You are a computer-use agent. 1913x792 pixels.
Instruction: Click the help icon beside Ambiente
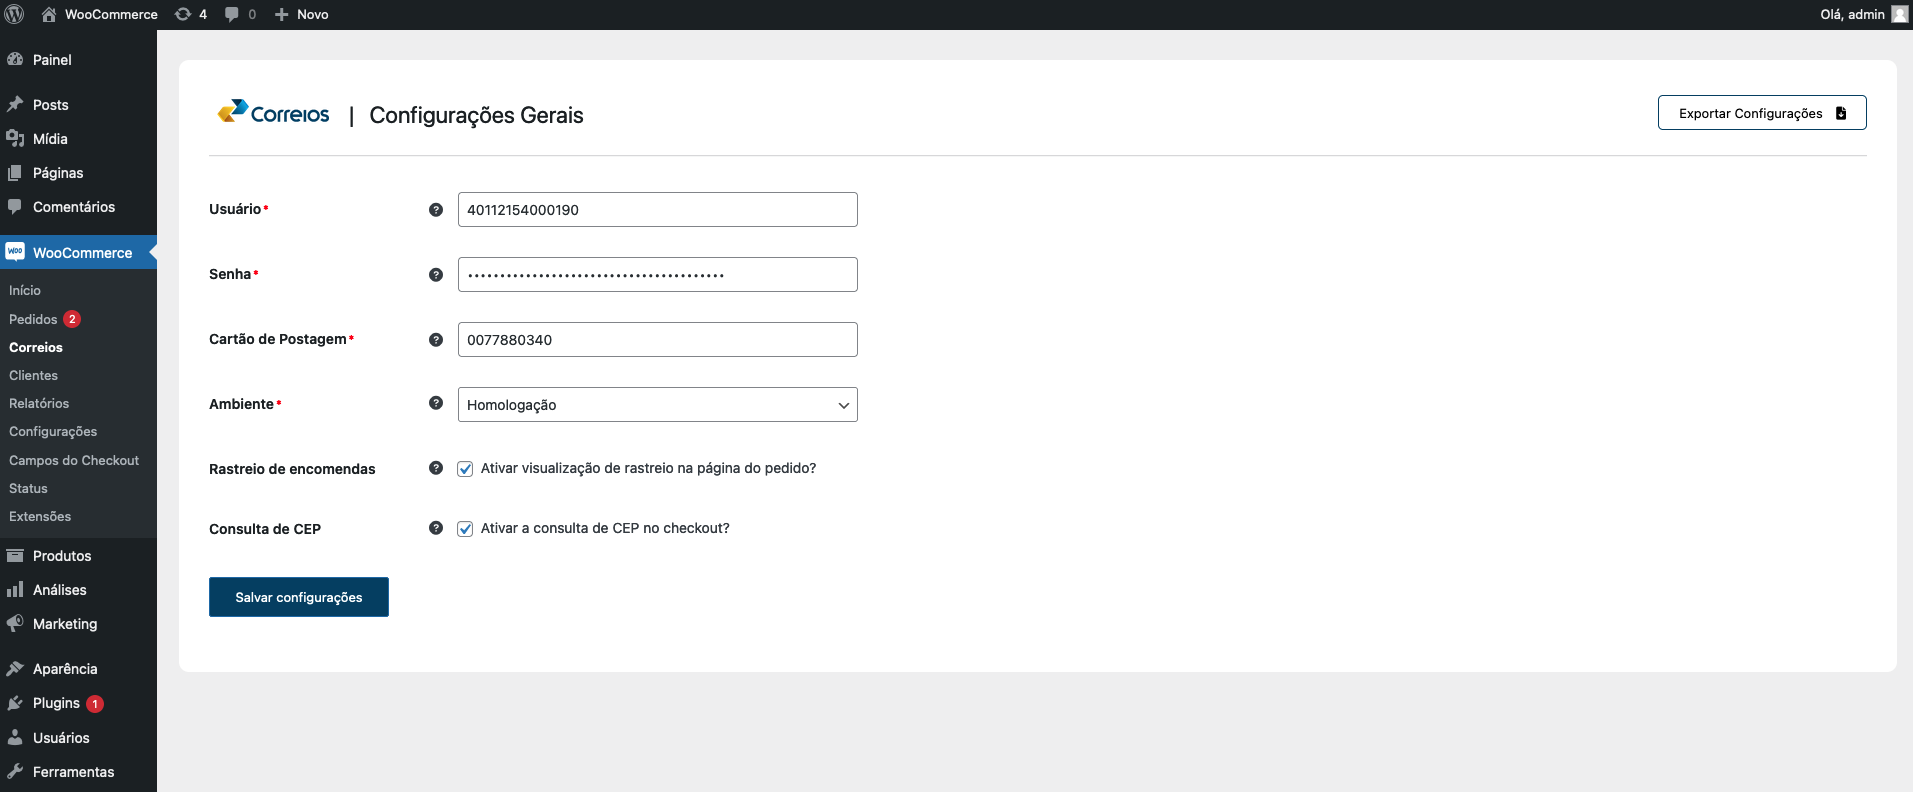point(436,403)
